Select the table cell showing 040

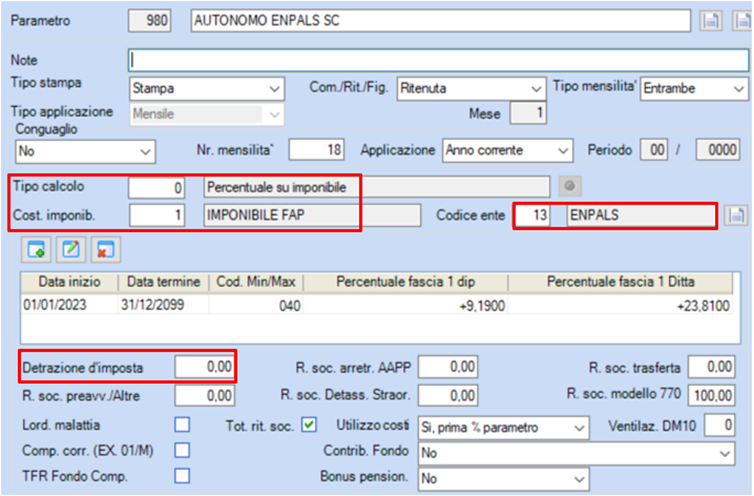256,305
